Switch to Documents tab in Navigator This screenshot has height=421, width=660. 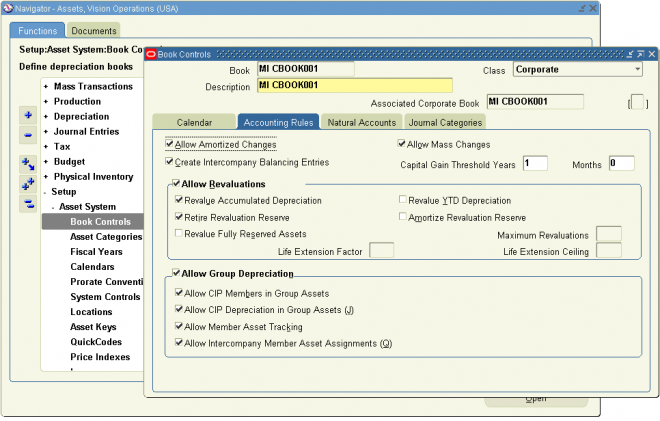93,30
